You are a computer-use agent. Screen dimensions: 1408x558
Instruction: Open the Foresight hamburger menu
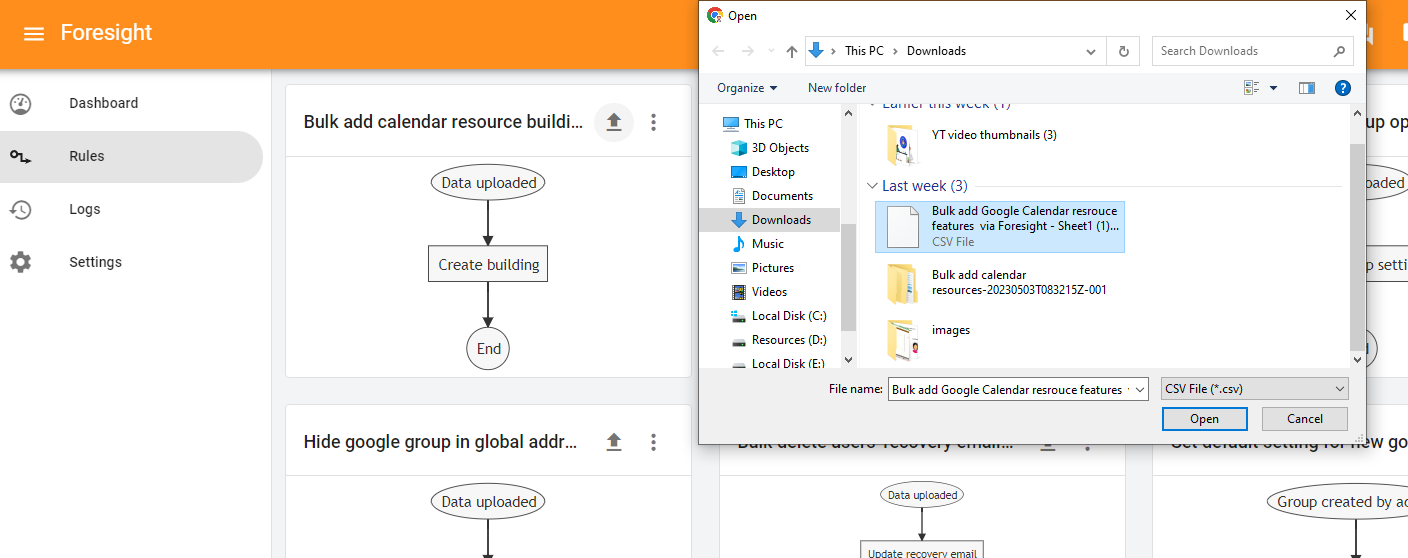pyautogui.click(x=34, y=34)
